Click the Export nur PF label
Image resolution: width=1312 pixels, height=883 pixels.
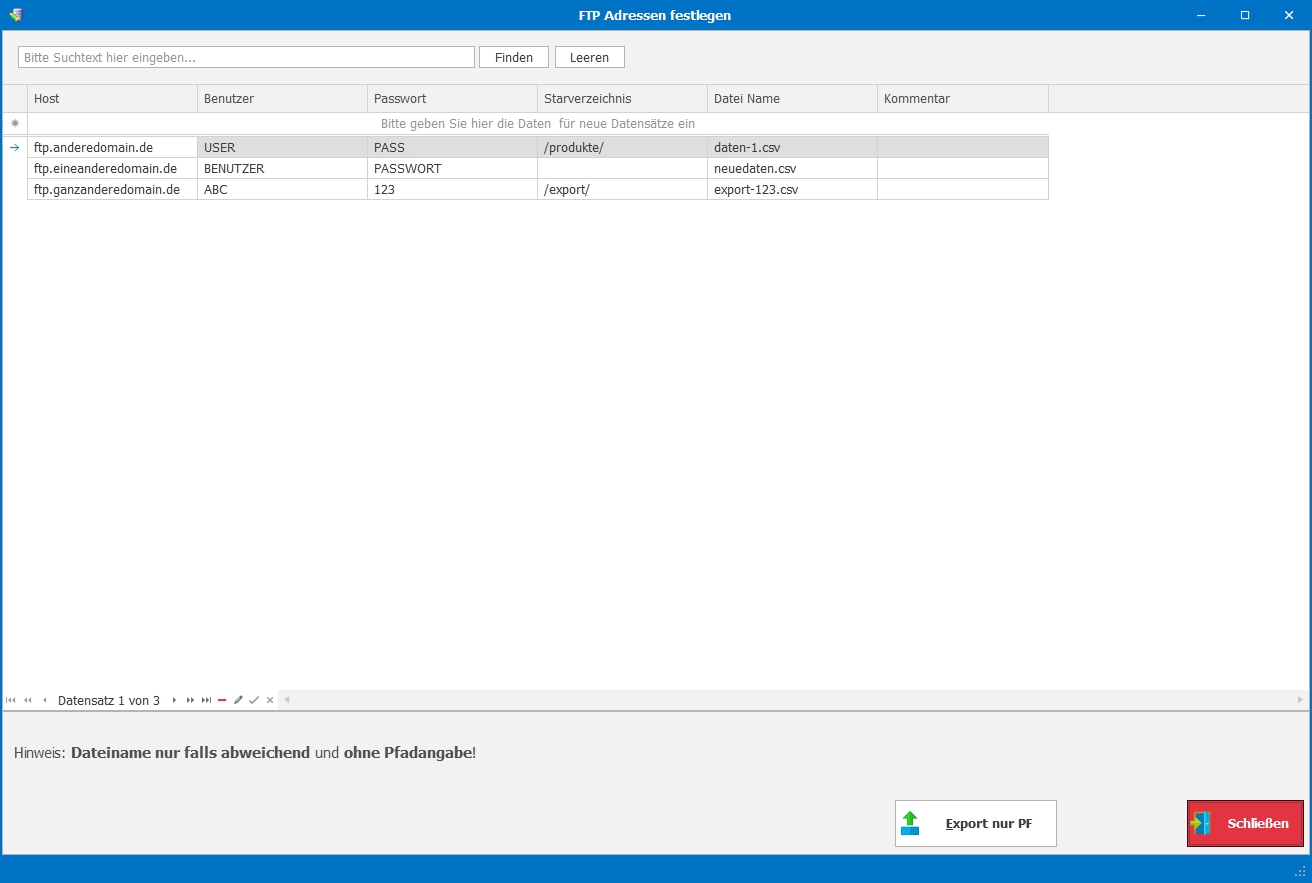pyautogui.click(x=989, y=824)
